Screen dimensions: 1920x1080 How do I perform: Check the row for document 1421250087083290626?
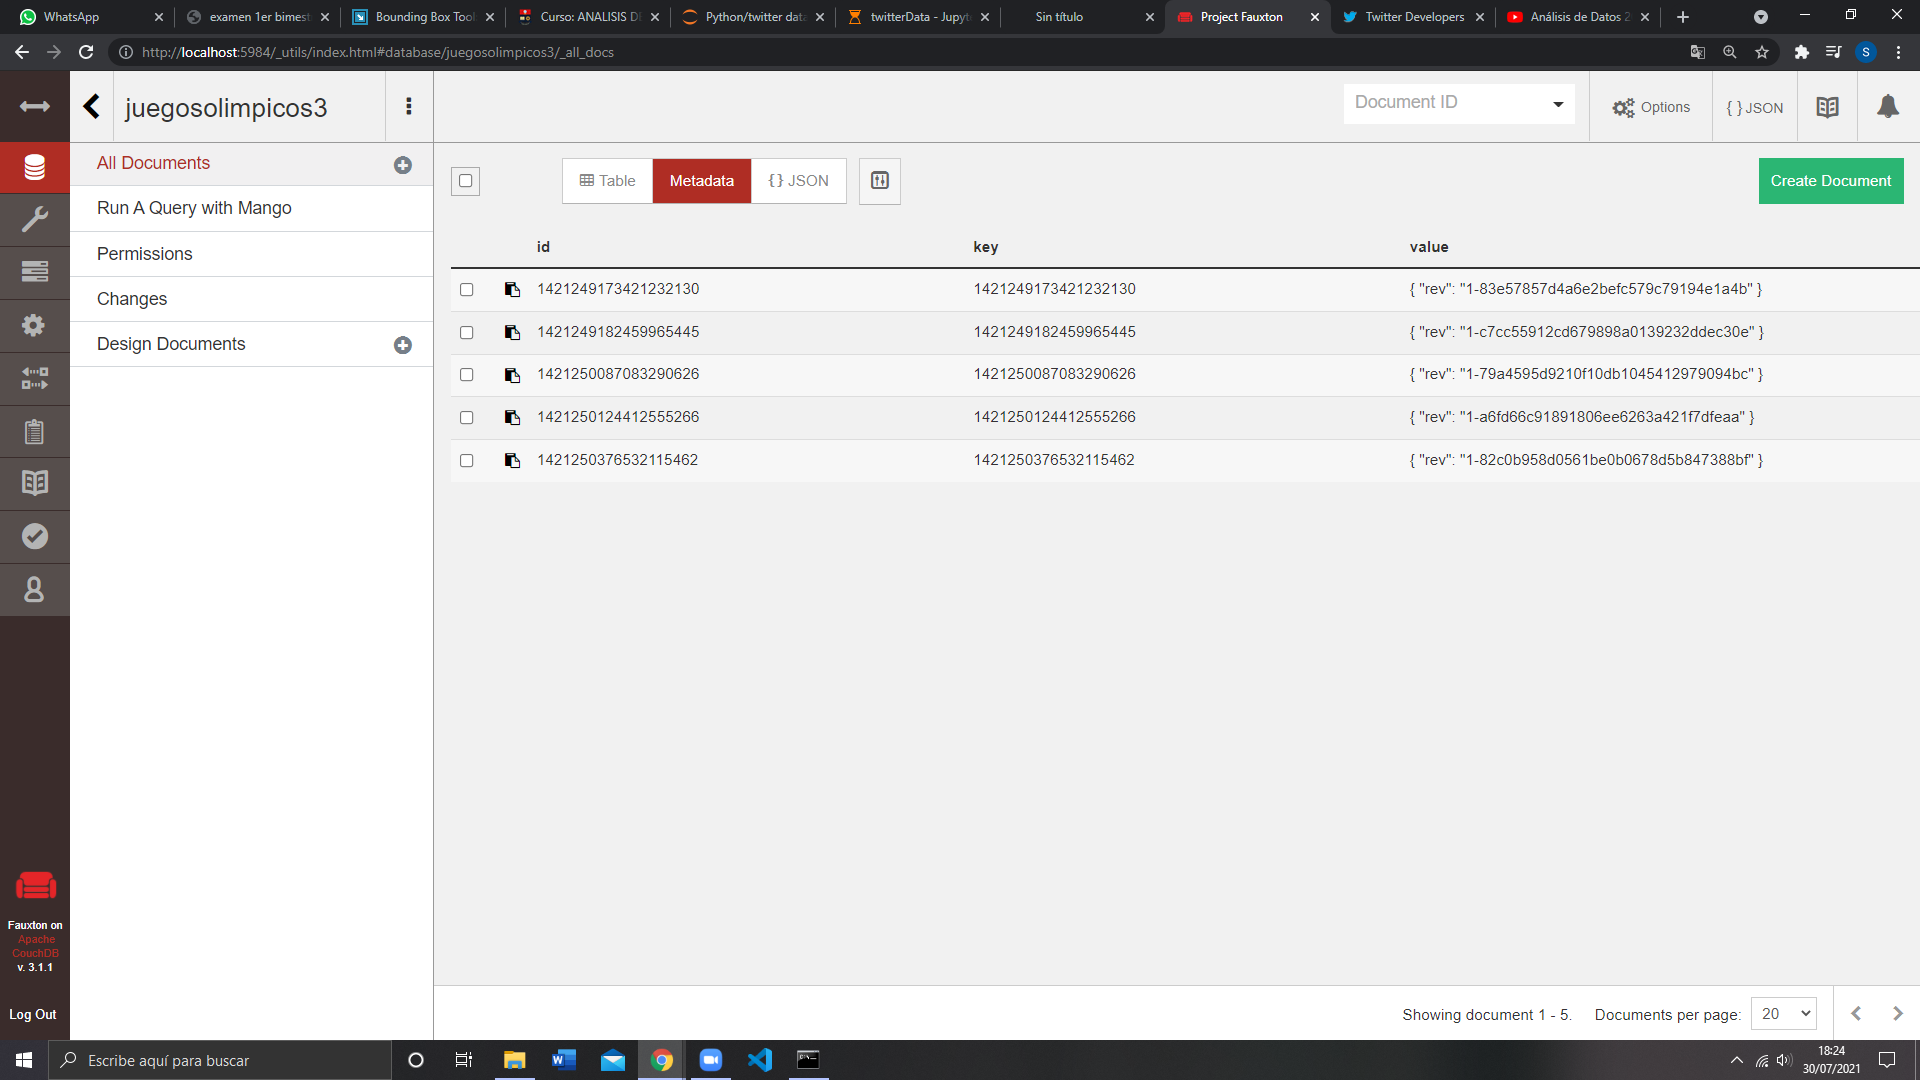point(467,375)
